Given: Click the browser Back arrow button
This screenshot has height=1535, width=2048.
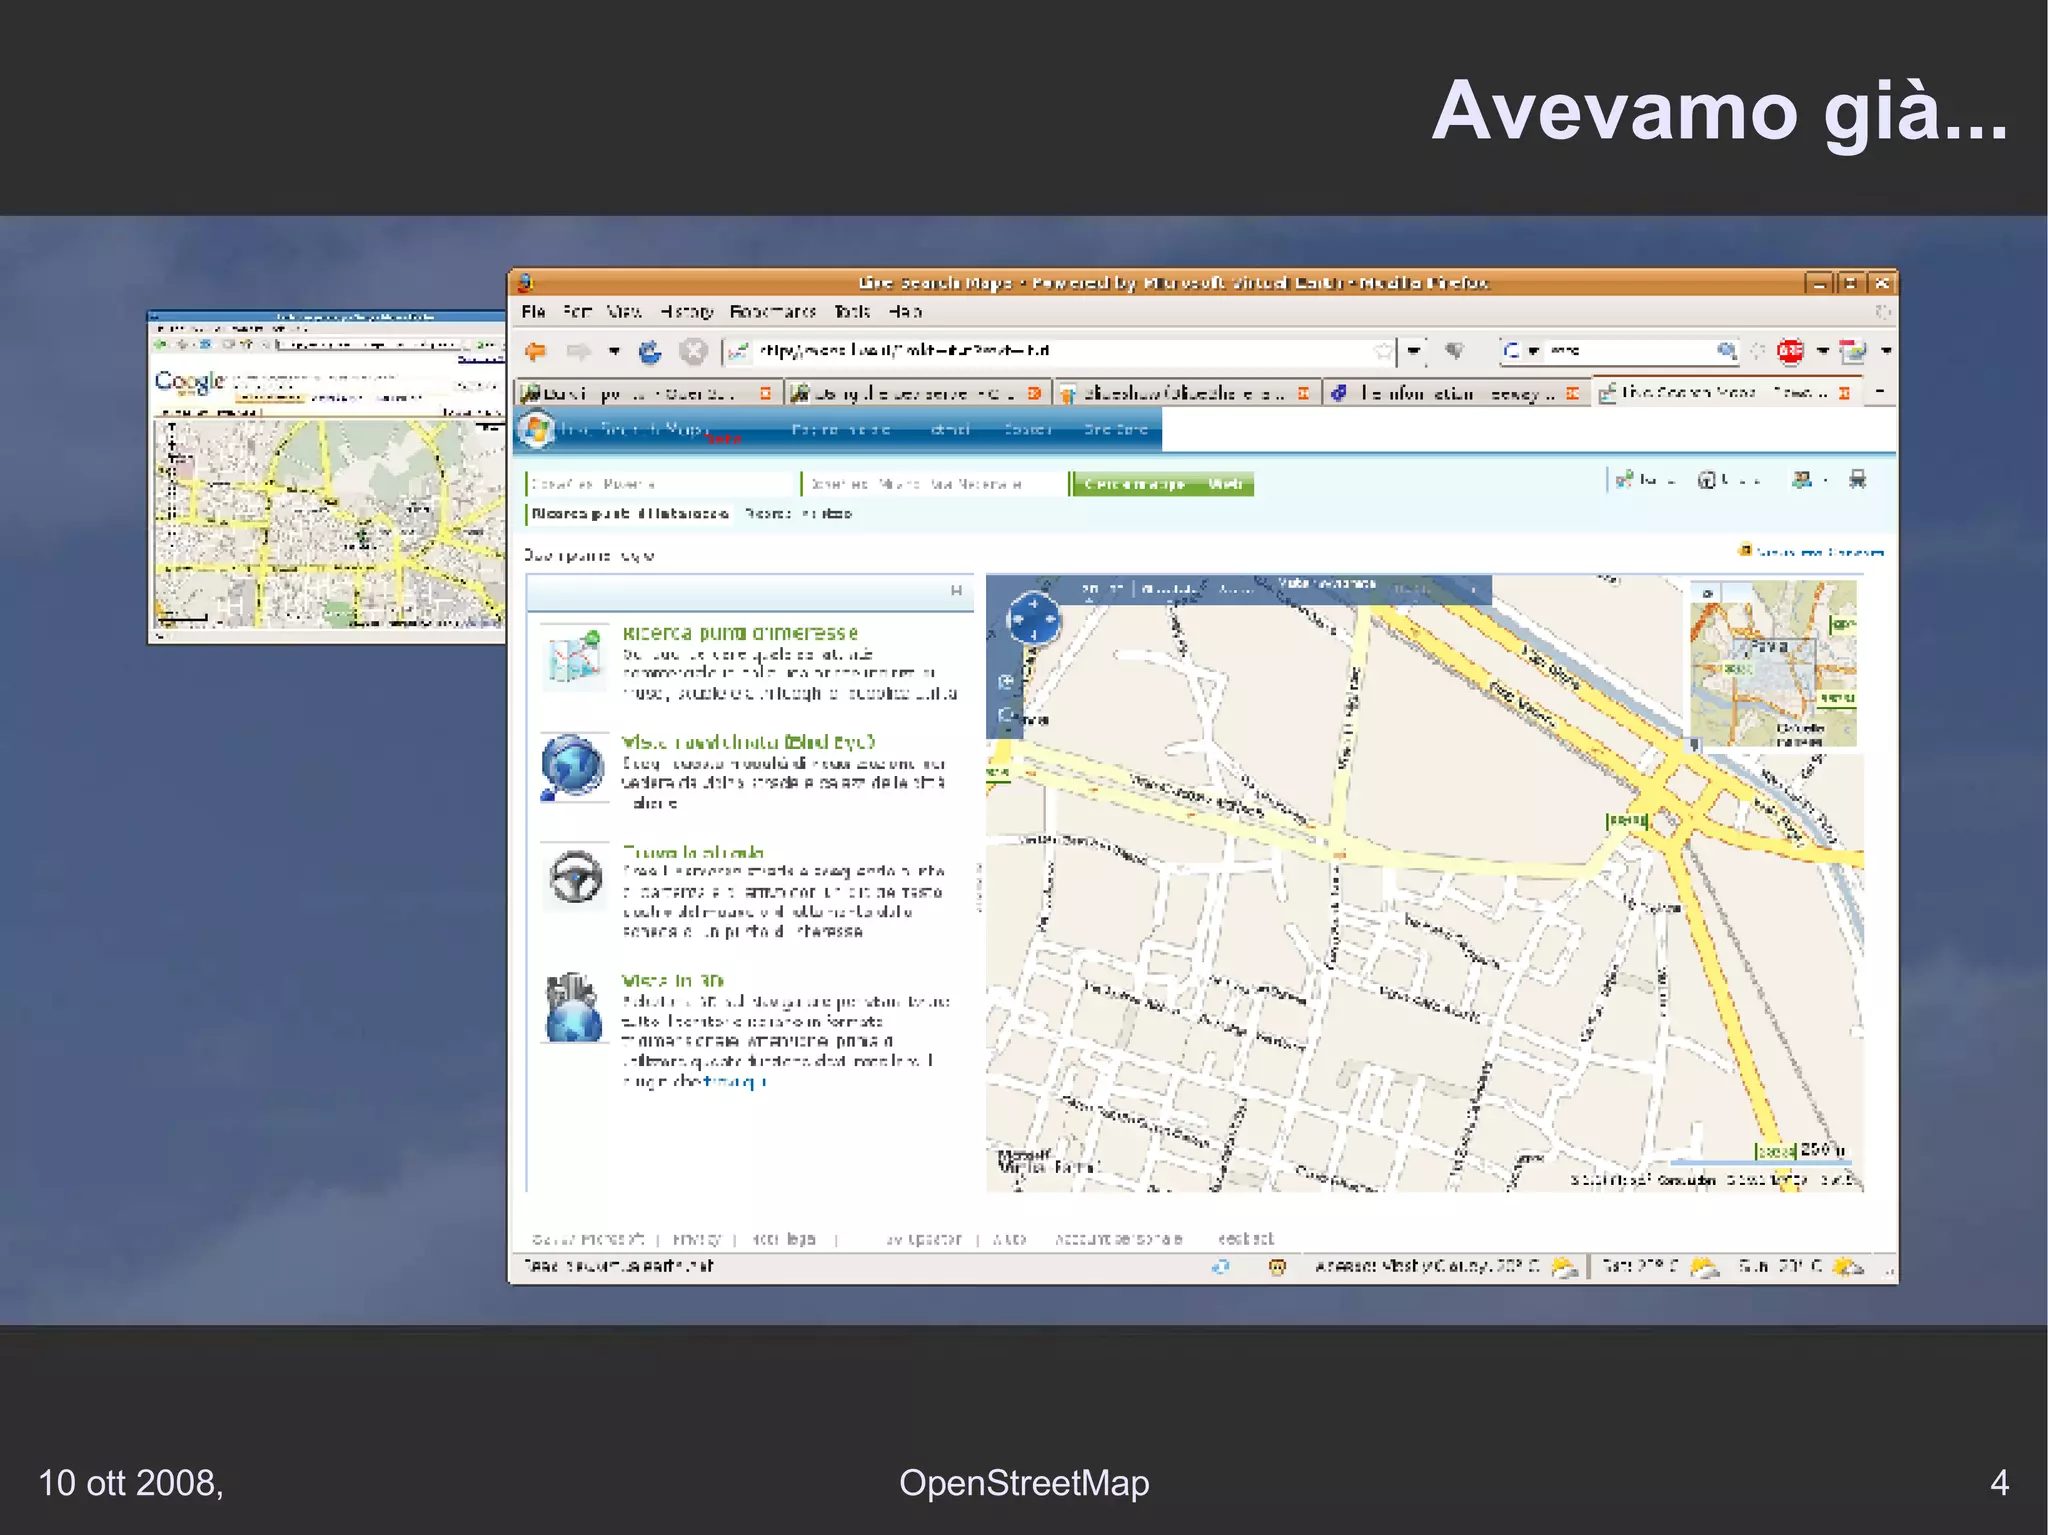Looking at the screenshot, I should [536, 351].
